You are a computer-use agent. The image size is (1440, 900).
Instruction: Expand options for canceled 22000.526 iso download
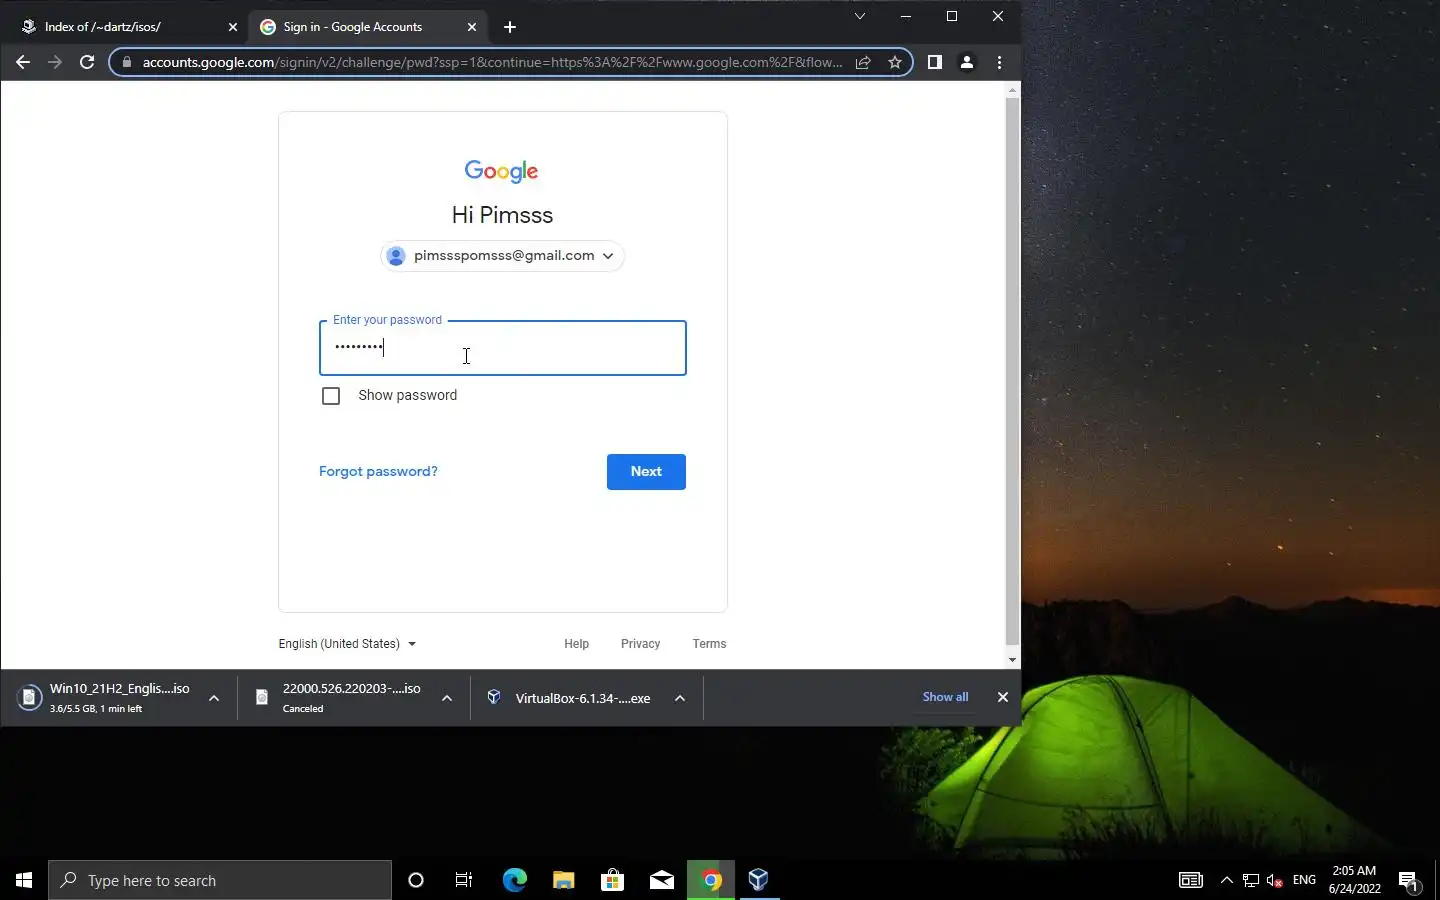(x=447, y=698)
